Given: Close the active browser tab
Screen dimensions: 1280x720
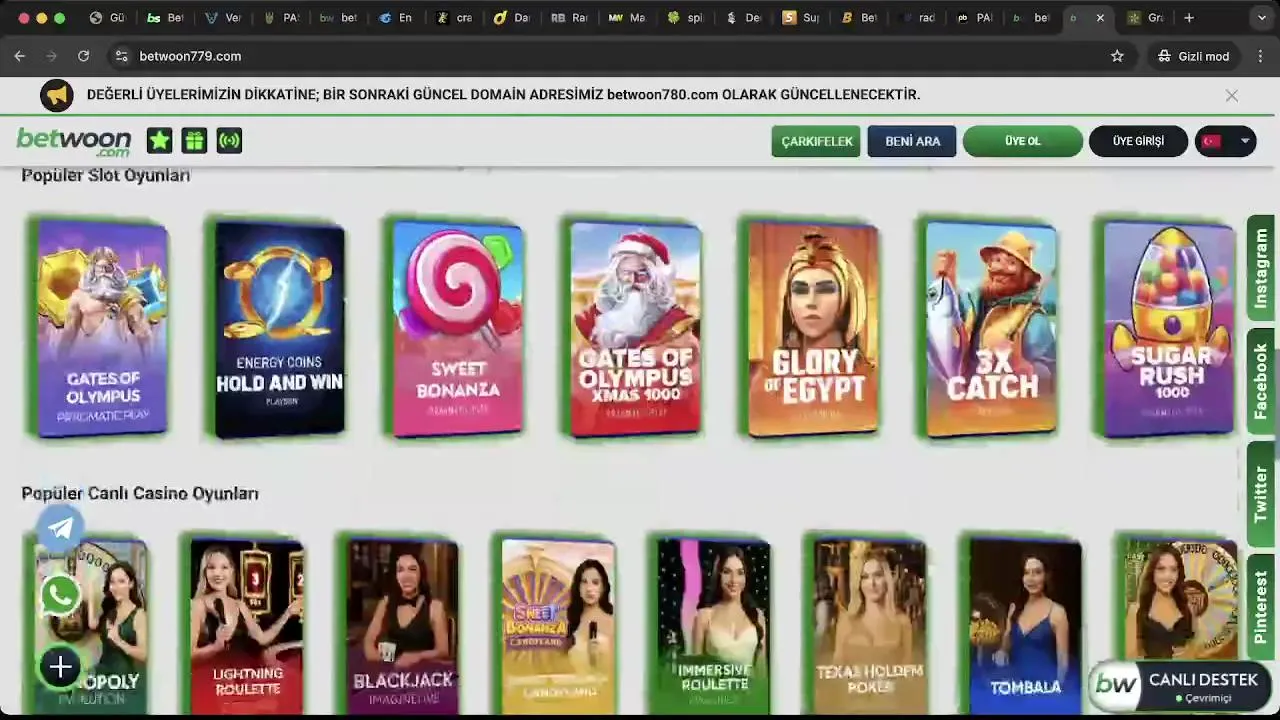Looking at the screenshot, I should 1100,18.
